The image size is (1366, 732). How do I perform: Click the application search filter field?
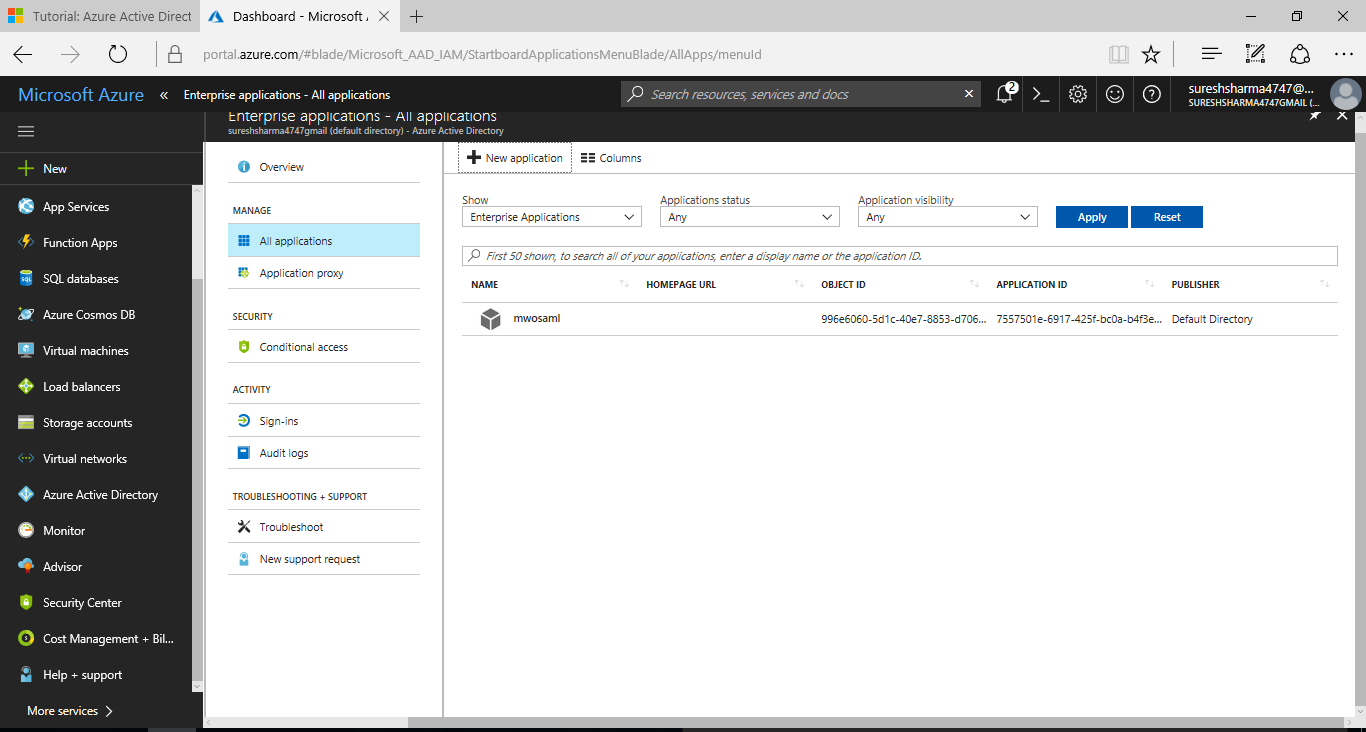pyautogui.click(x=898, y=255)
